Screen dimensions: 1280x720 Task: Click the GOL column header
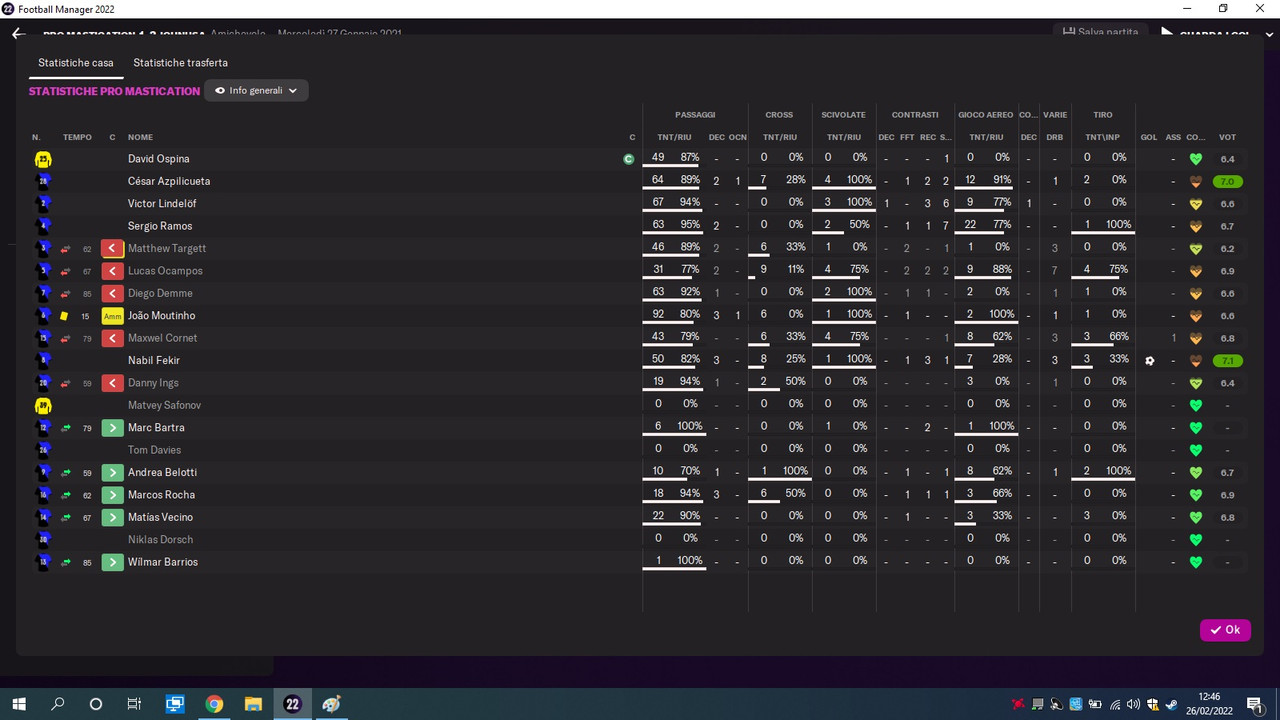pos(1149,137)
